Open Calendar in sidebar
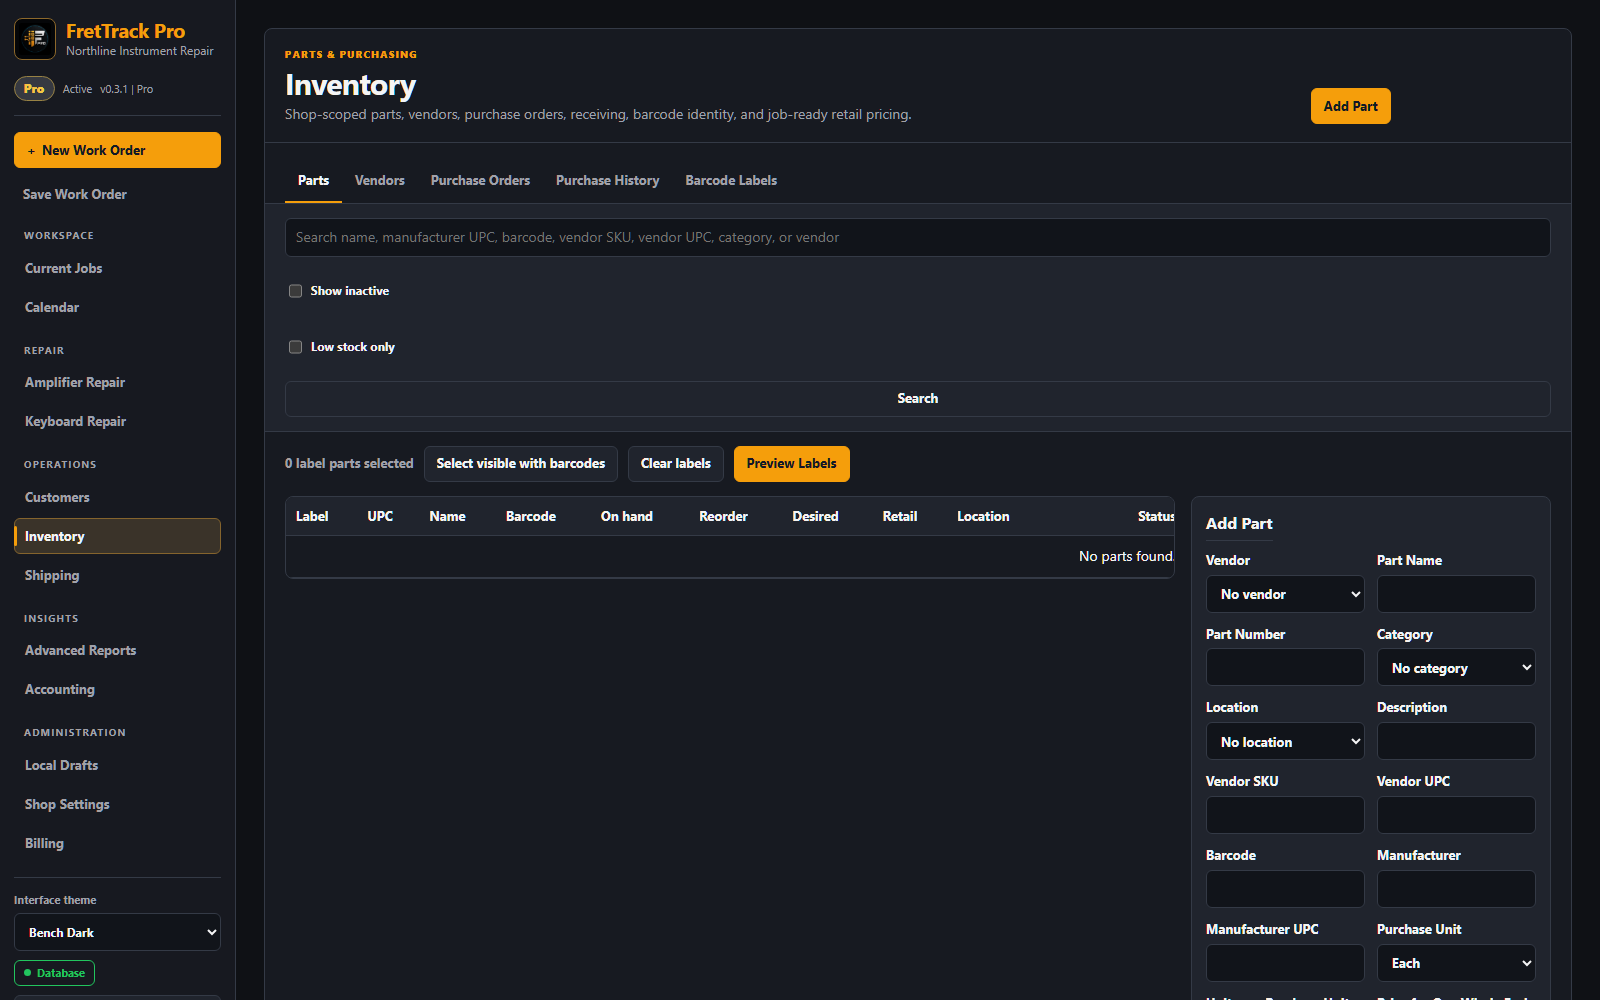Viewport: 1600px width, 1000px height. click(117, 307)
